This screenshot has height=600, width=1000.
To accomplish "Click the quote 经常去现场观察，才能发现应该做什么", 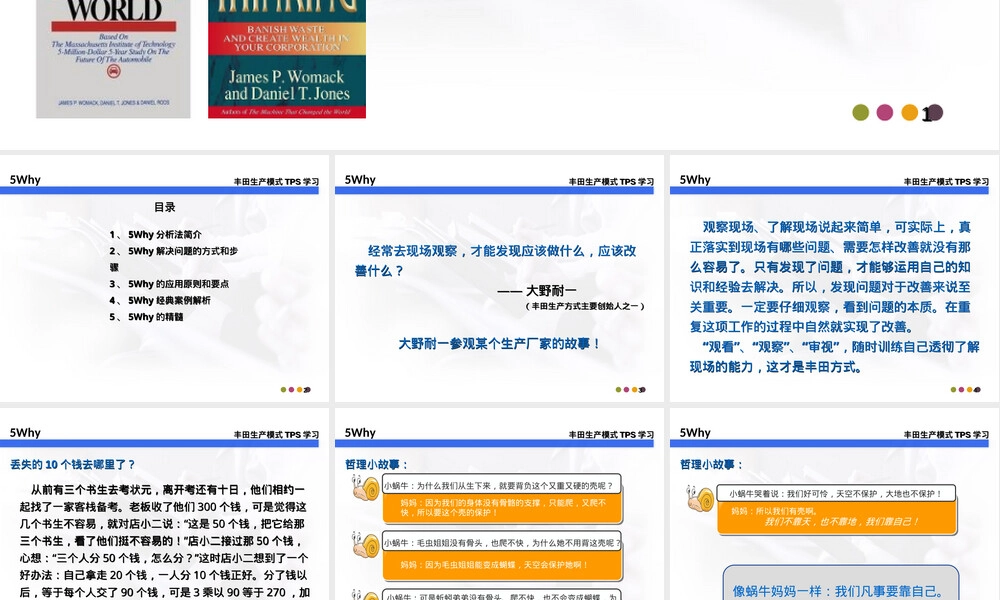I will pyautogui.click(x=496, y=261).
